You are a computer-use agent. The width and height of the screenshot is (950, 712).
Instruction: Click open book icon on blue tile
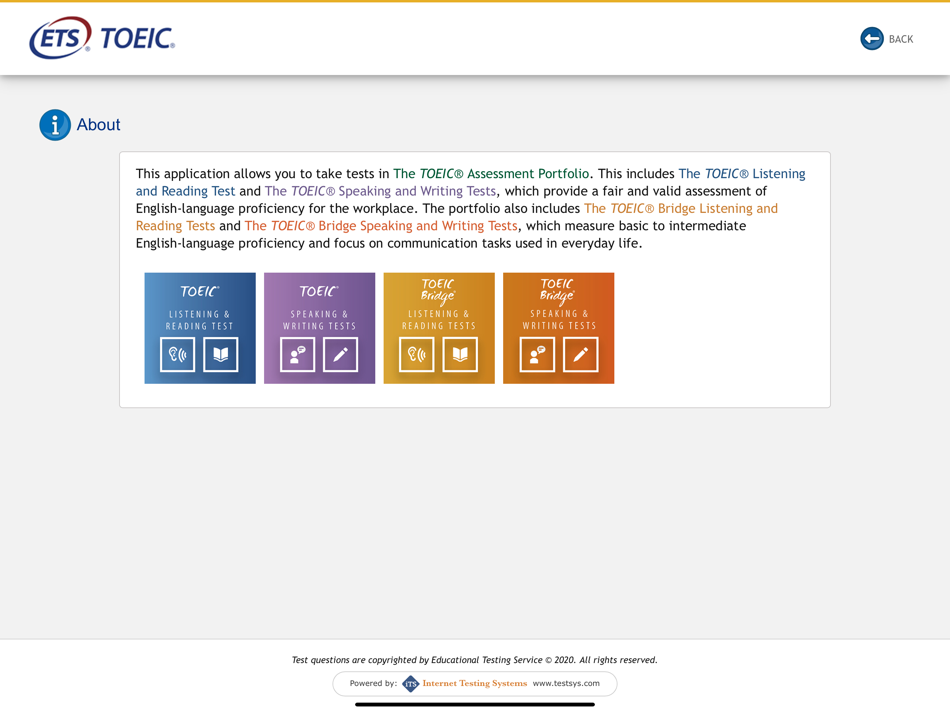pyautogui.click(x=221, y=354)
